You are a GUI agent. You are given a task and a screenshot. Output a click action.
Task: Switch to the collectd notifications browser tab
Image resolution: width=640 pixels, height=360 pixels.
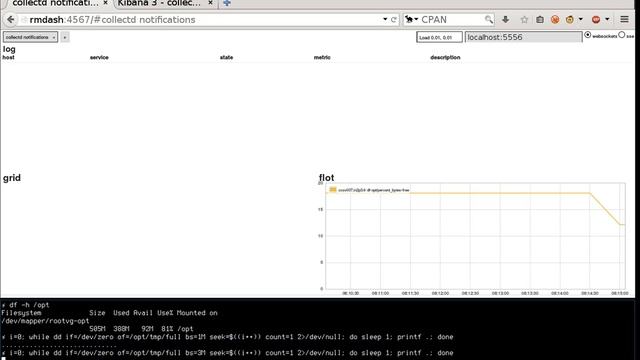(55, 3)
